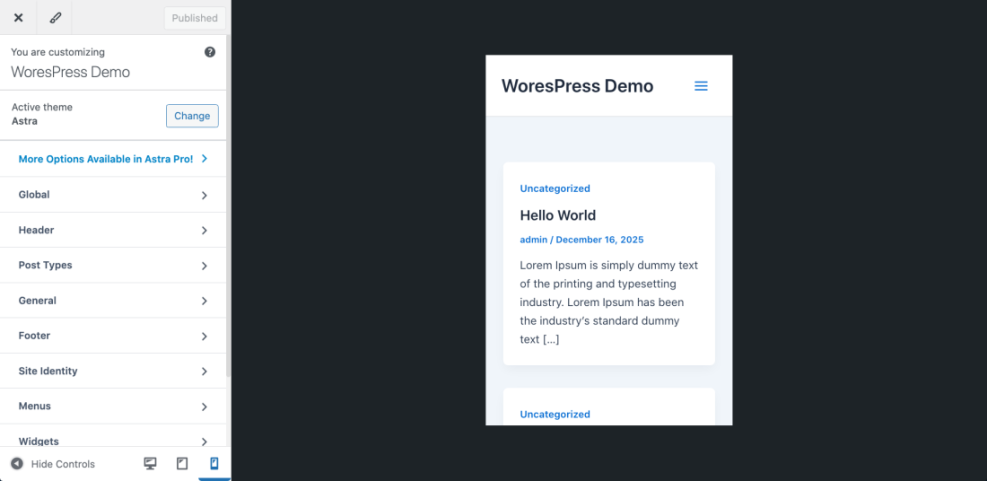The image size is (987, 481).
Task: Open the General section
Action: click(x=113, y=300)
